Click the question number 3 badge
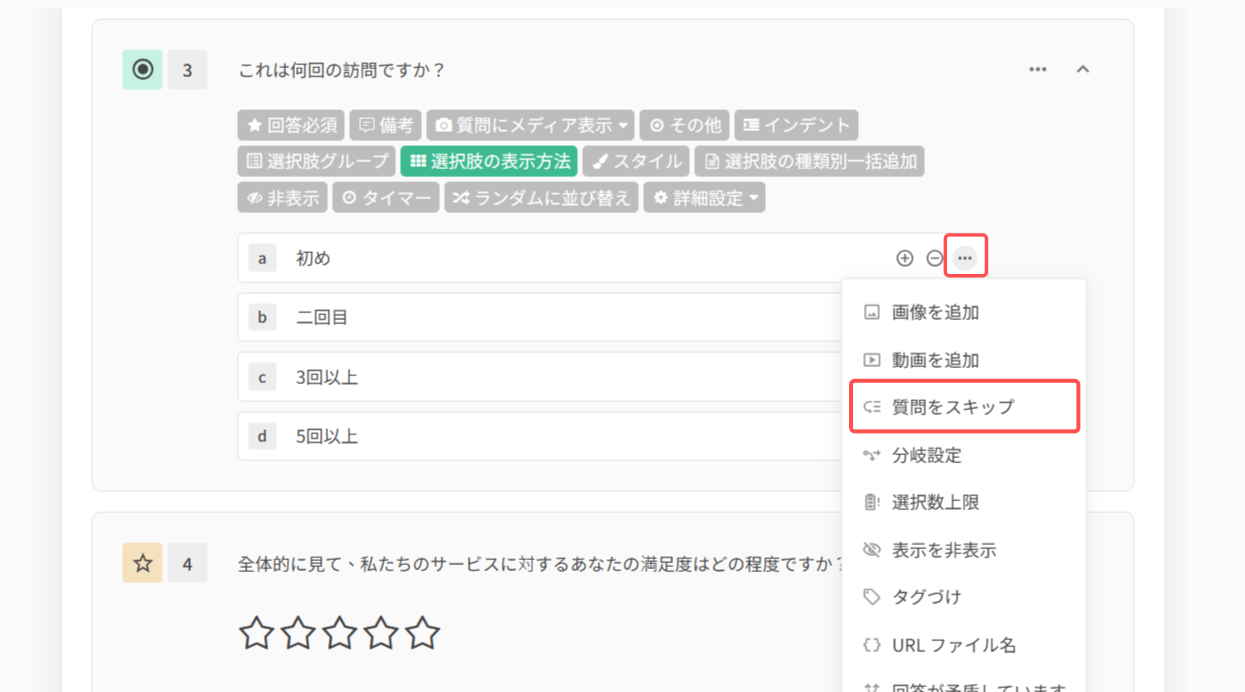The image size is (1245, 692). (x=187, y=70)
